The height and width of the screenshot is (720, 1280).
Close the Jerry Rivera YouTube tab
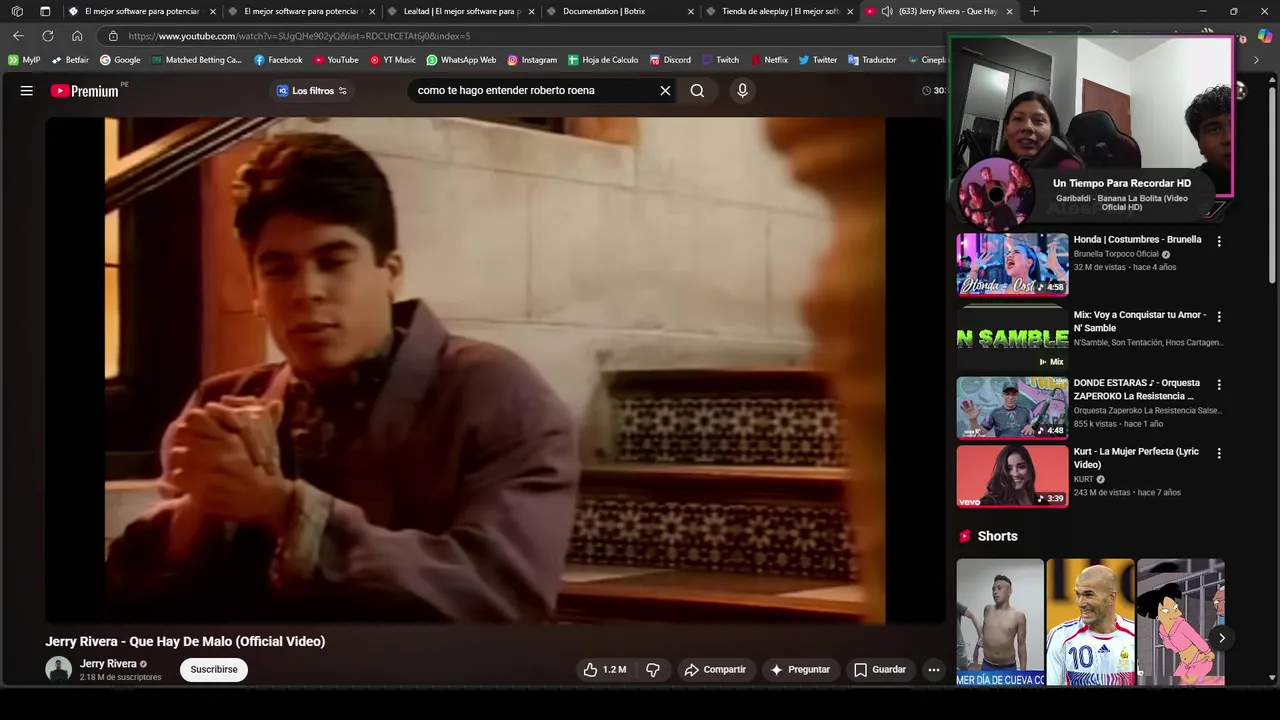pyautogui.click(x=1009, y=11)
